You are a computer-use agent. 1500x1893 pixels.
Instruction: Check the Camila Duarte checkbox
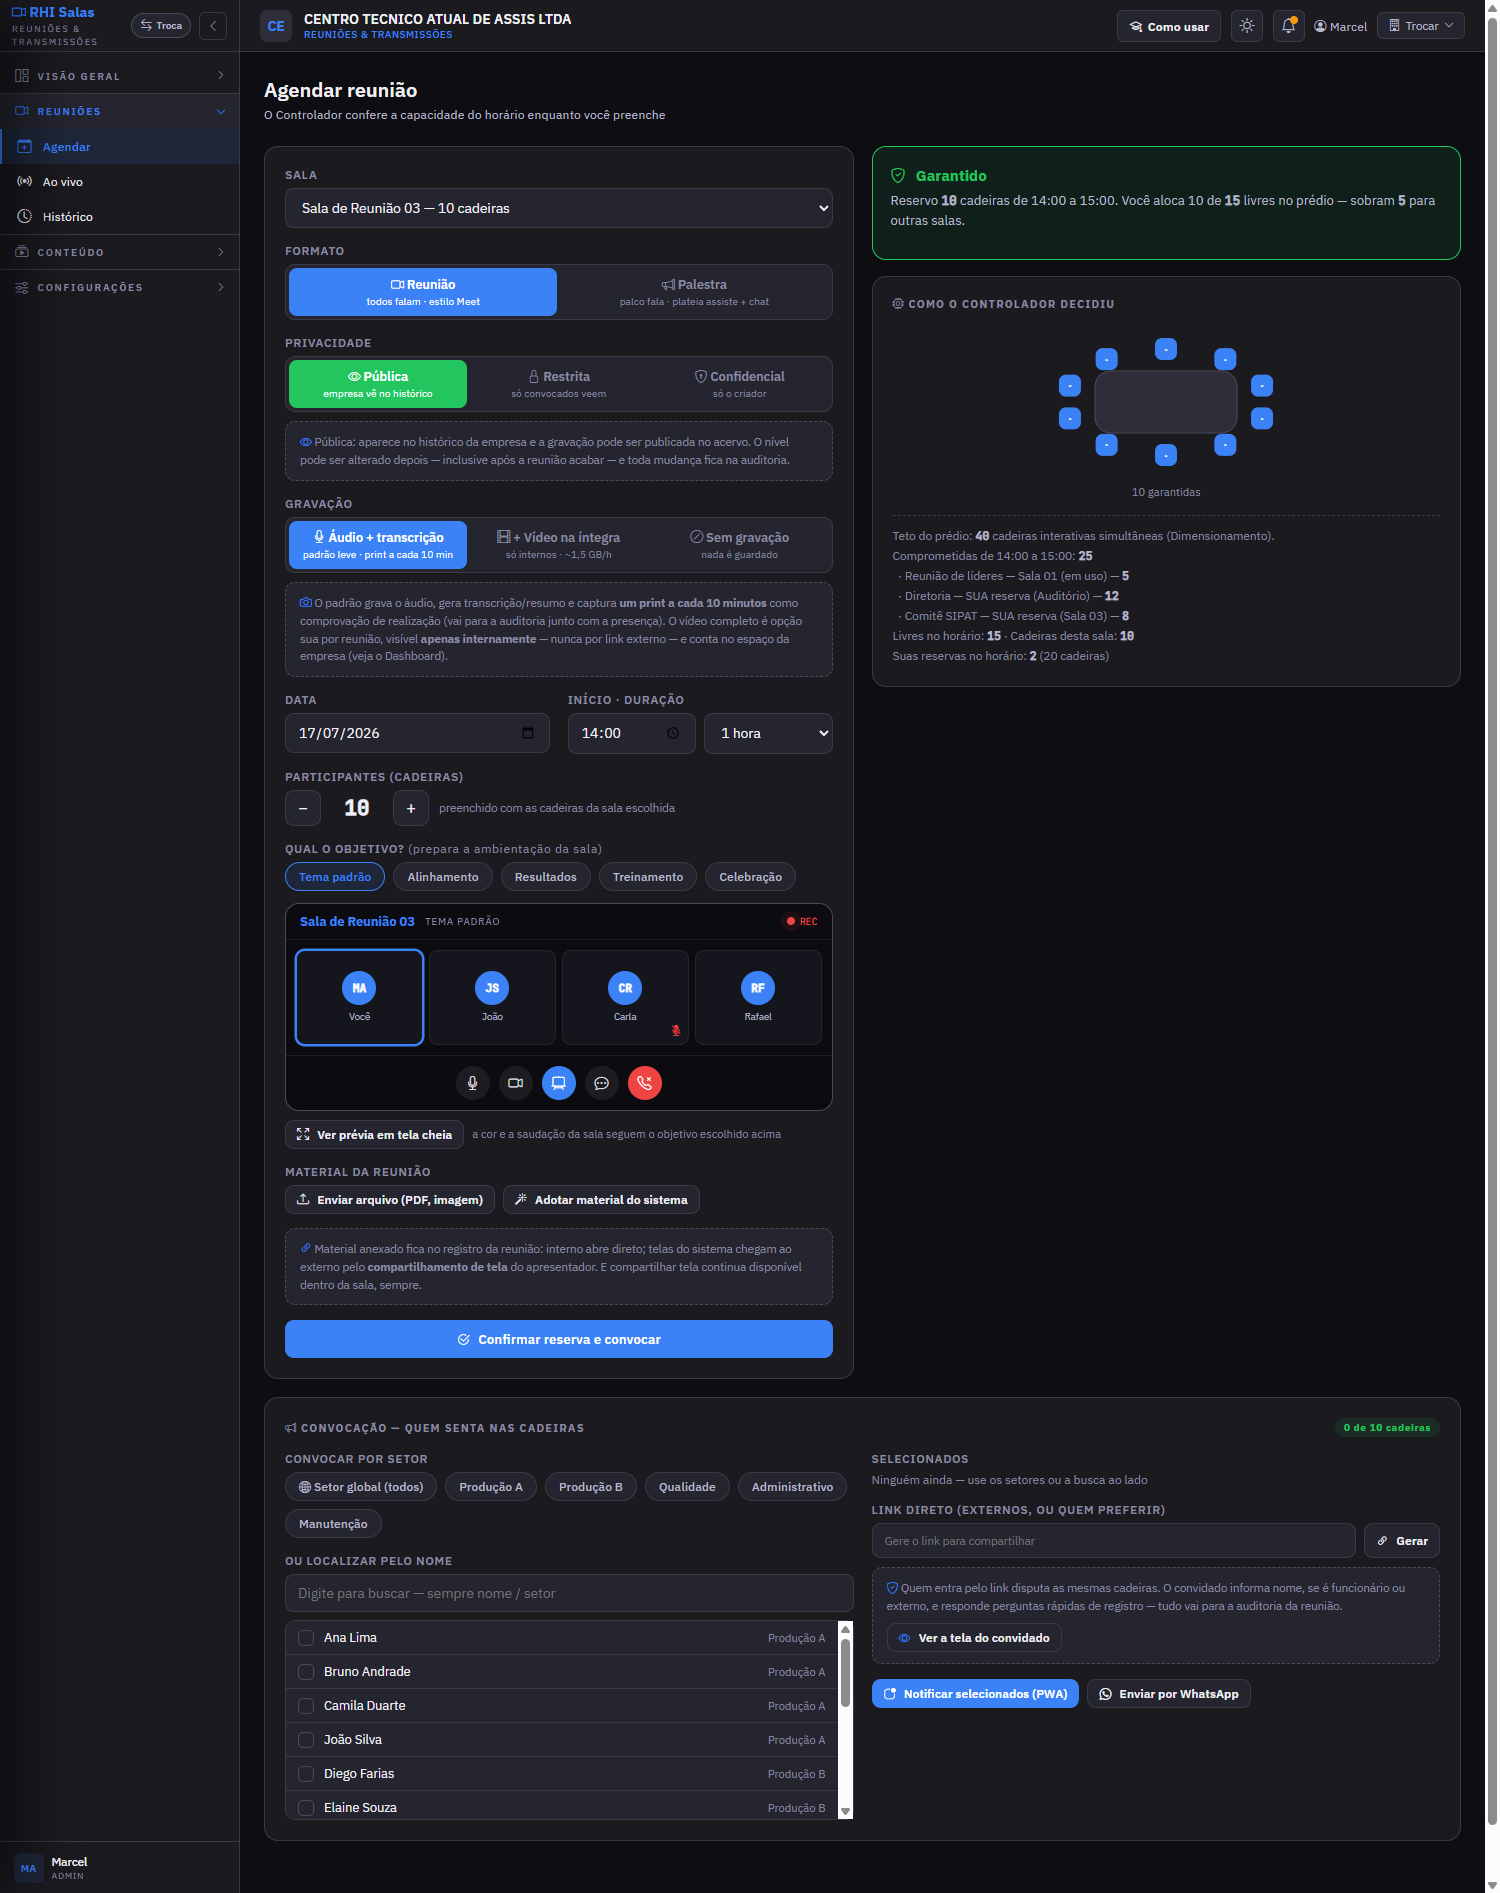pyautogui.click(x=306, y=1706)
